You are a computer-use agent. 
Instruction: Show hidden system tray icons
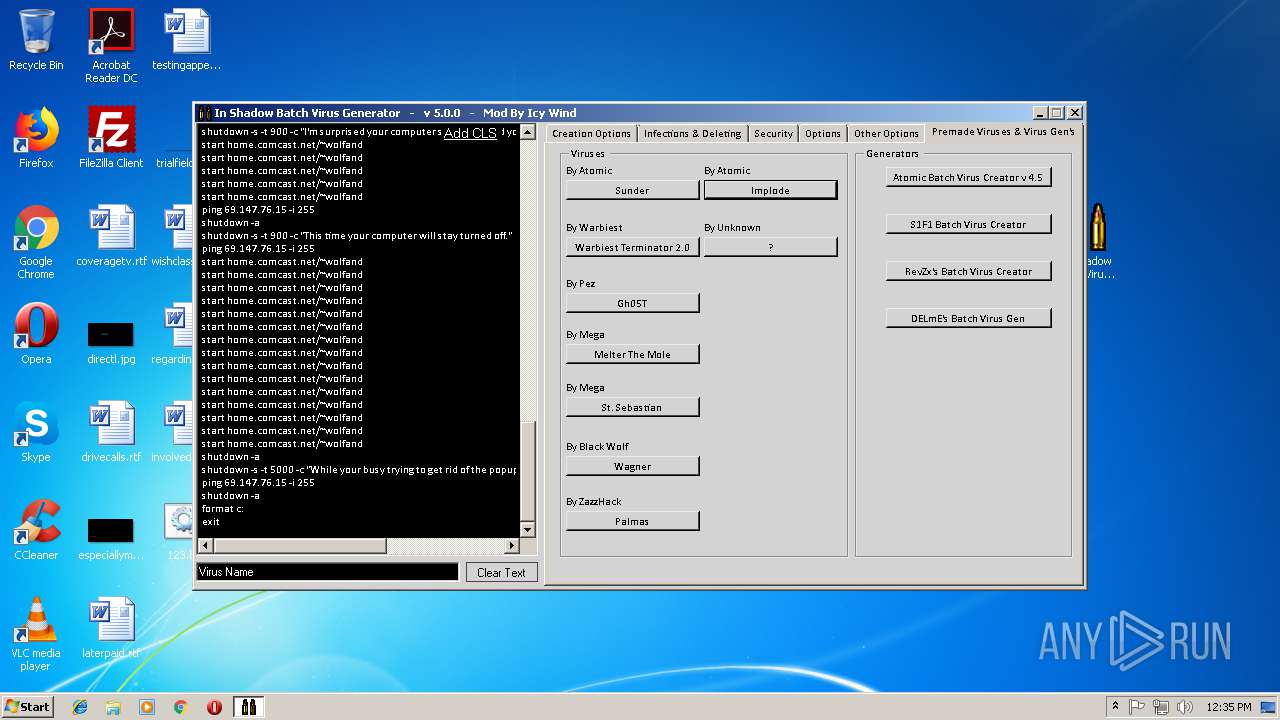coord(1115,707)
